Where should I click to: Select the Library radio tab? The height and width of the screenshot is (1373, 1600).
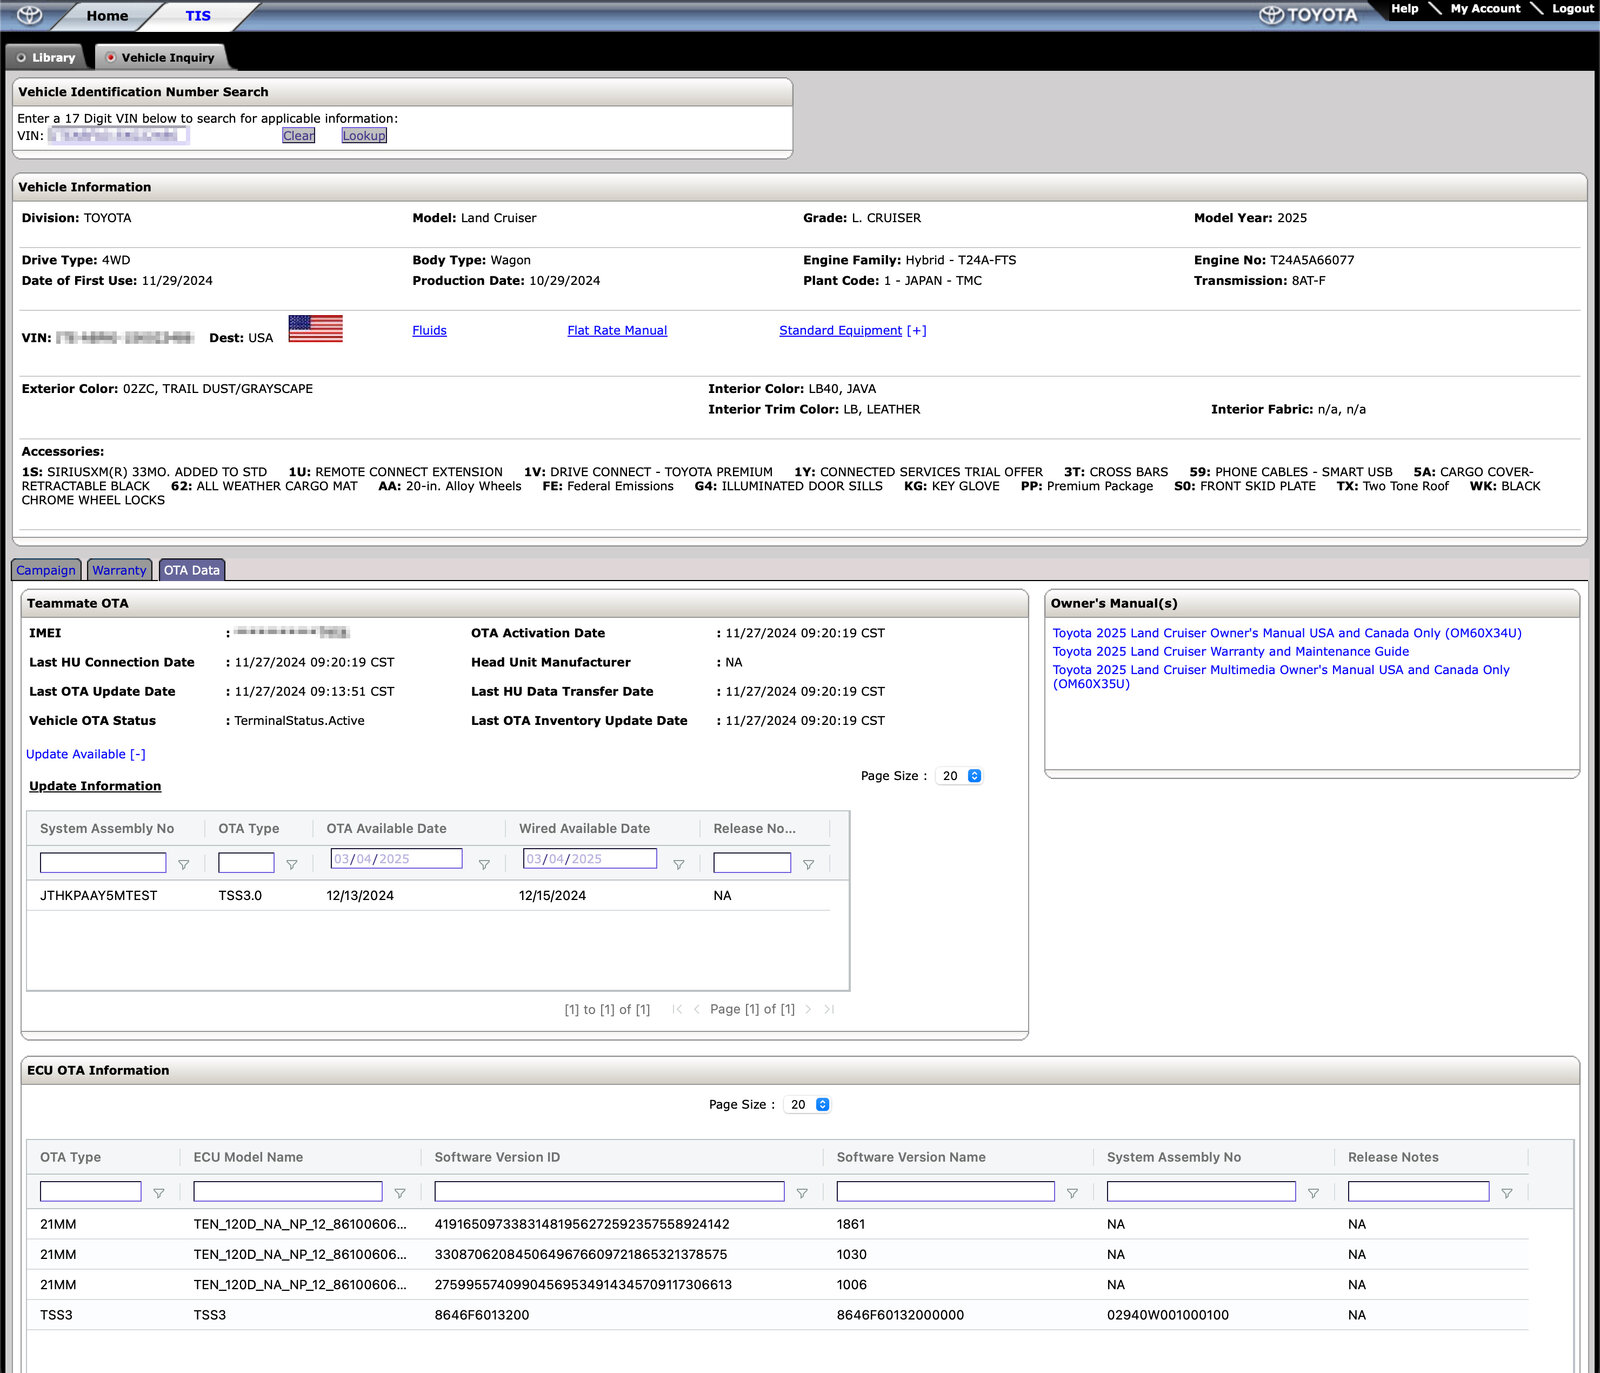pyautogui.click(x=45, y=57)
